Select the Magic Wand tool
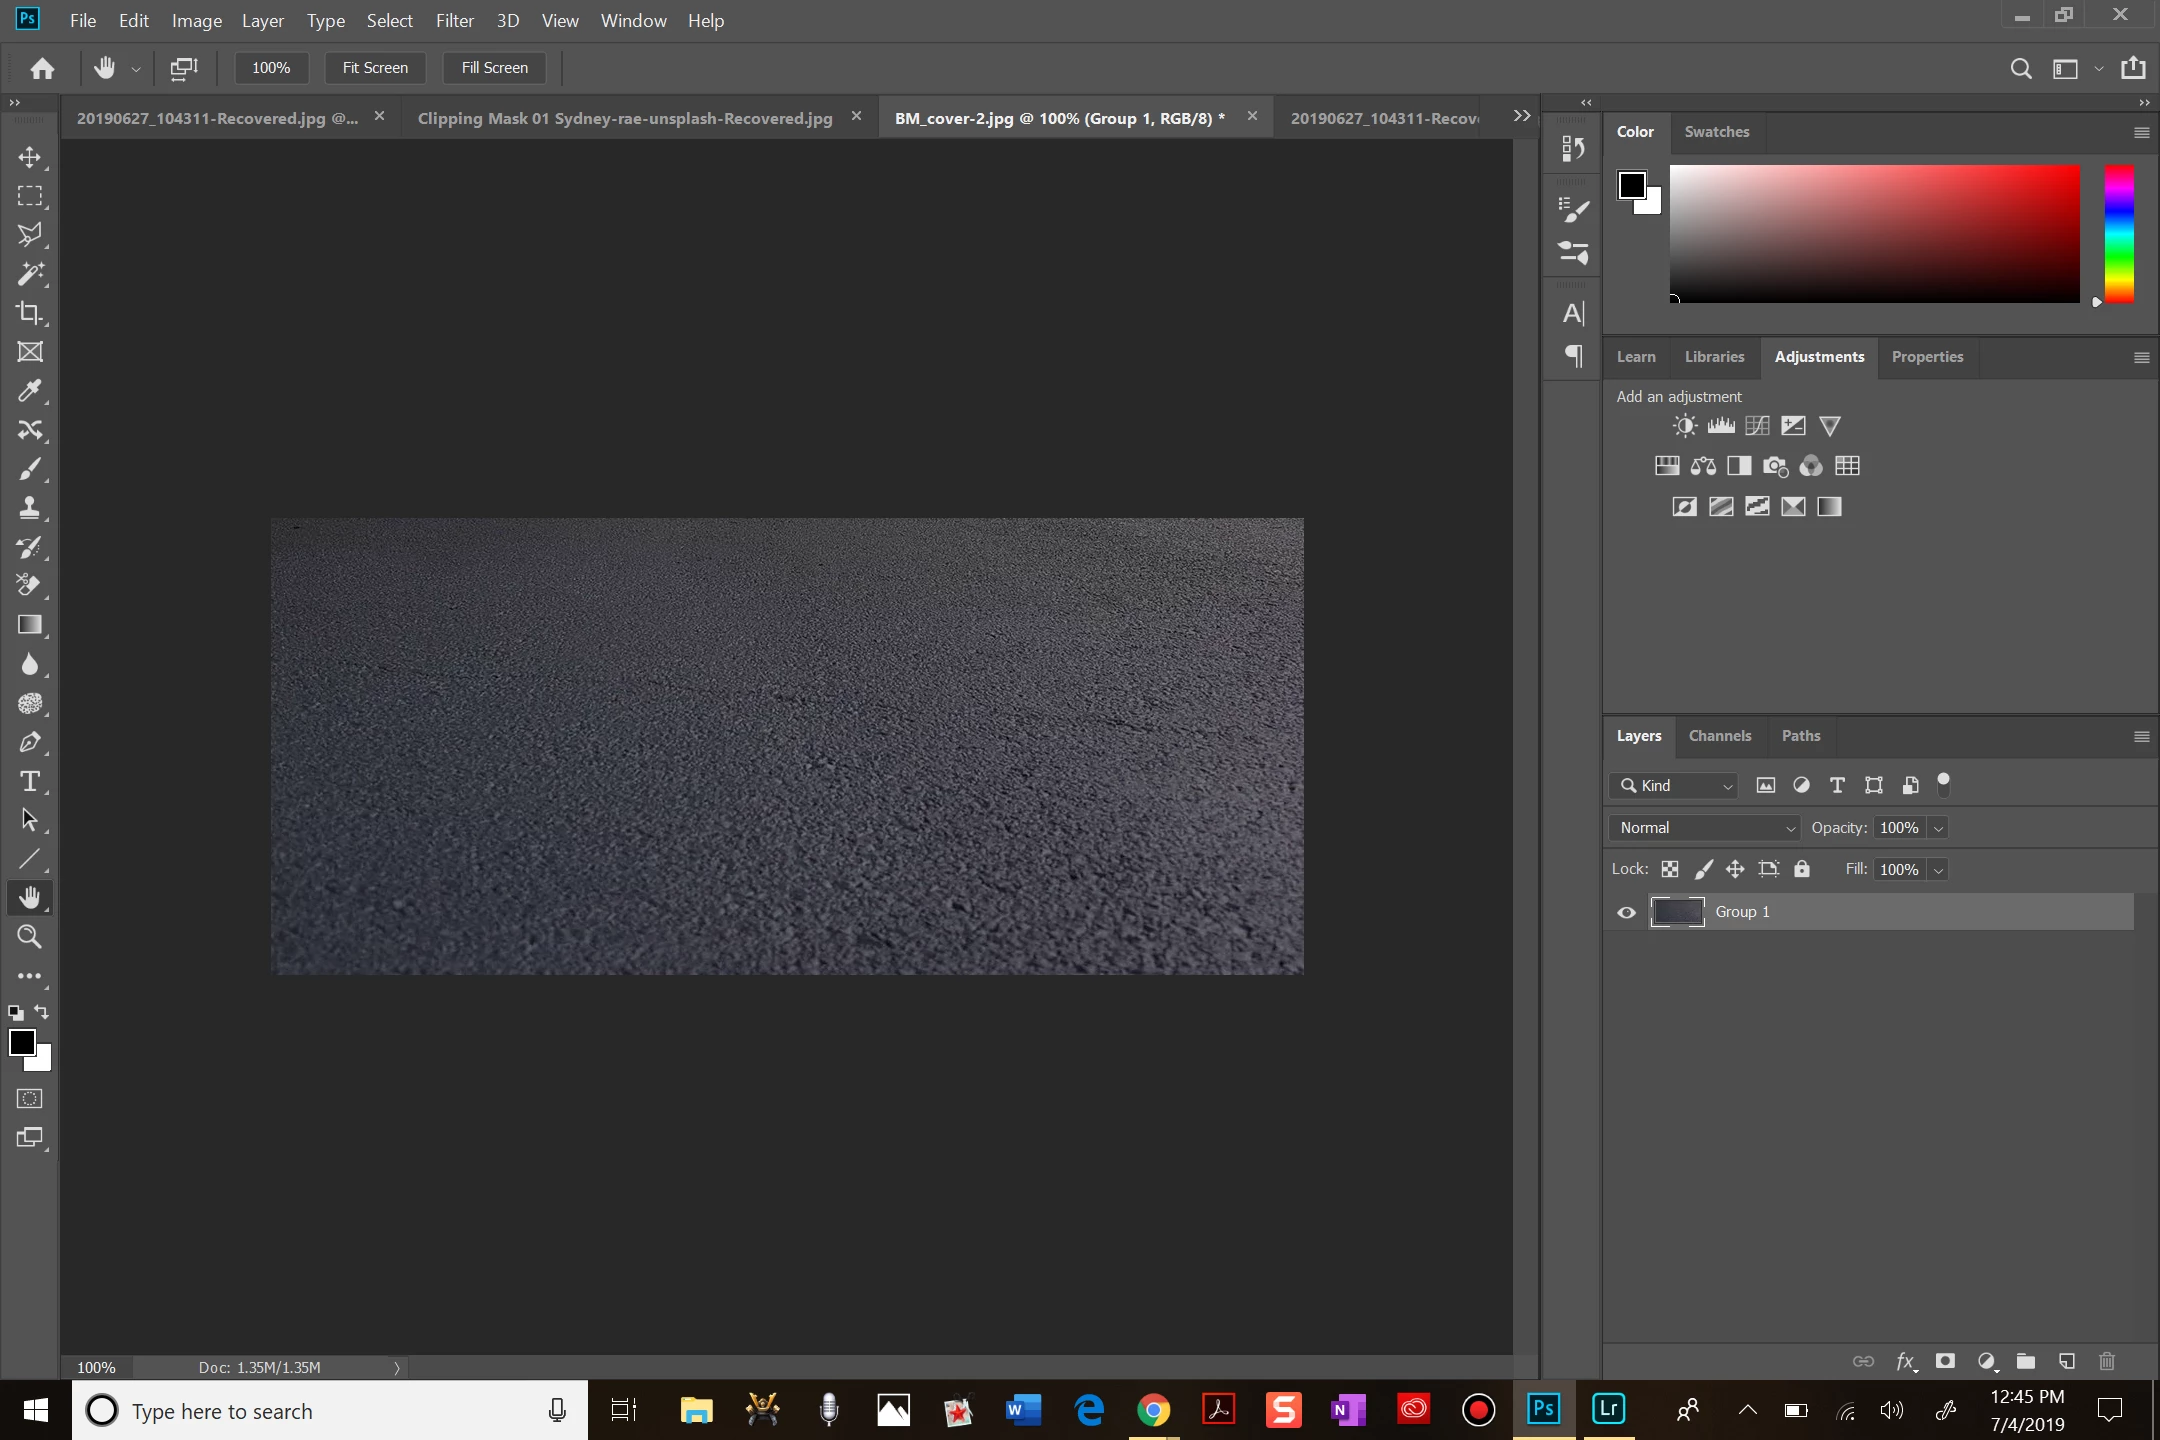The image size is (2160, 1440). tap(29, 274)
